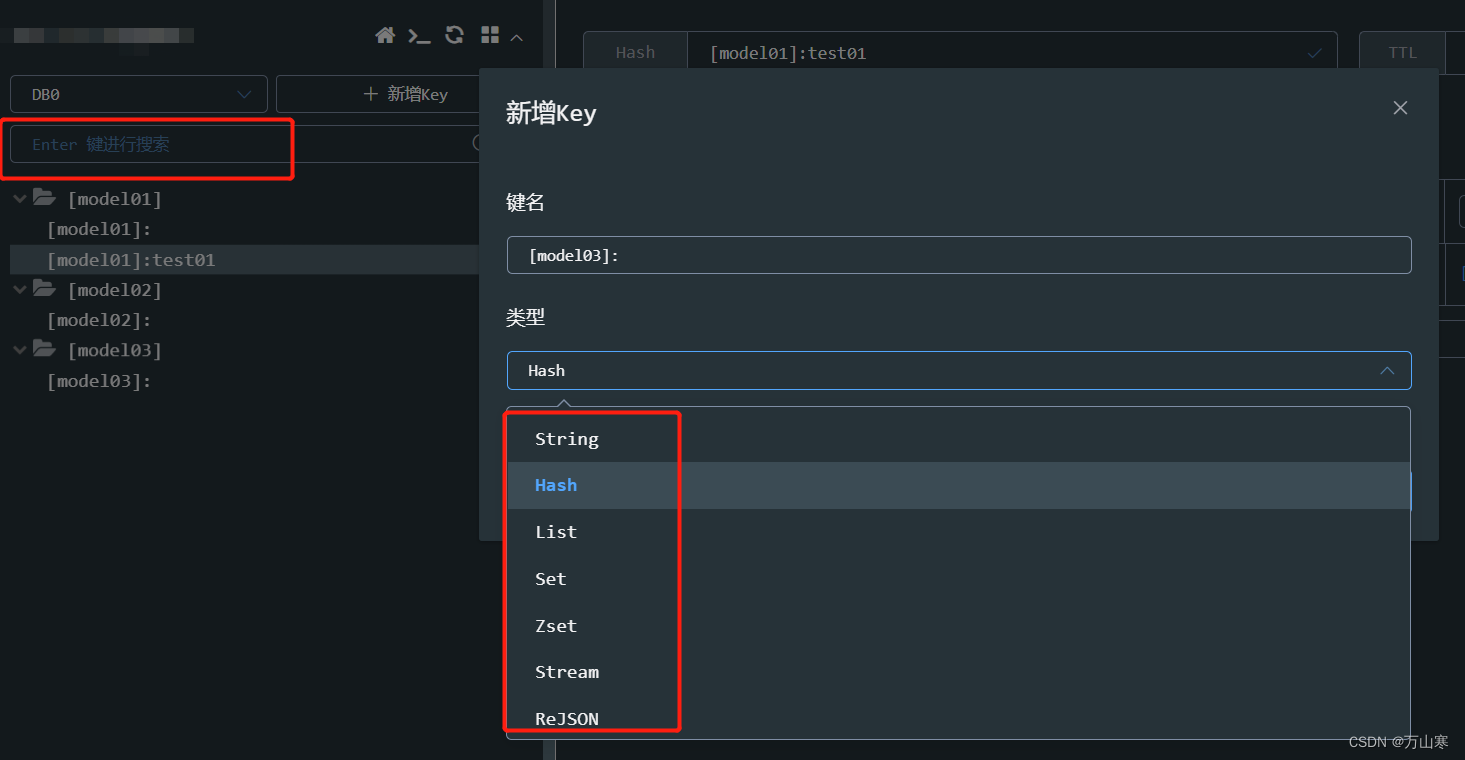The height and width of the screenshot is (760, 1465).
Task: Select the [model01]:test01 key in tree
Action: point(131,260)
